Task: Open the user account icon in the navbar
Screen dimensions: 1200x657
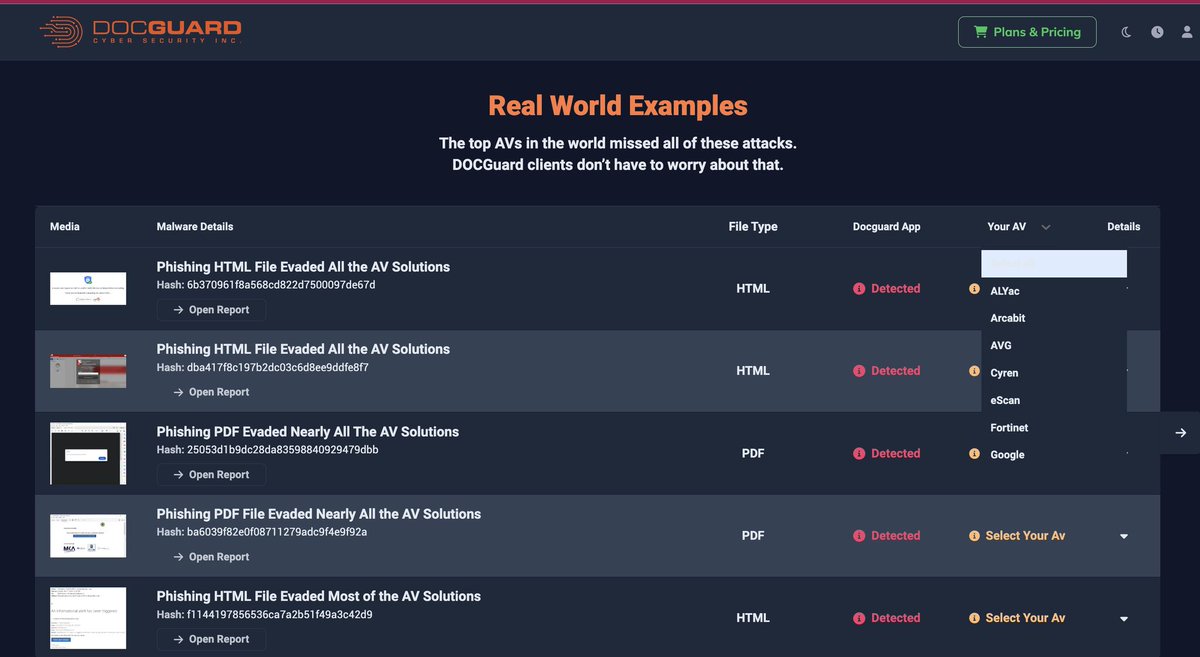Action: click(x=1188, y=31)
